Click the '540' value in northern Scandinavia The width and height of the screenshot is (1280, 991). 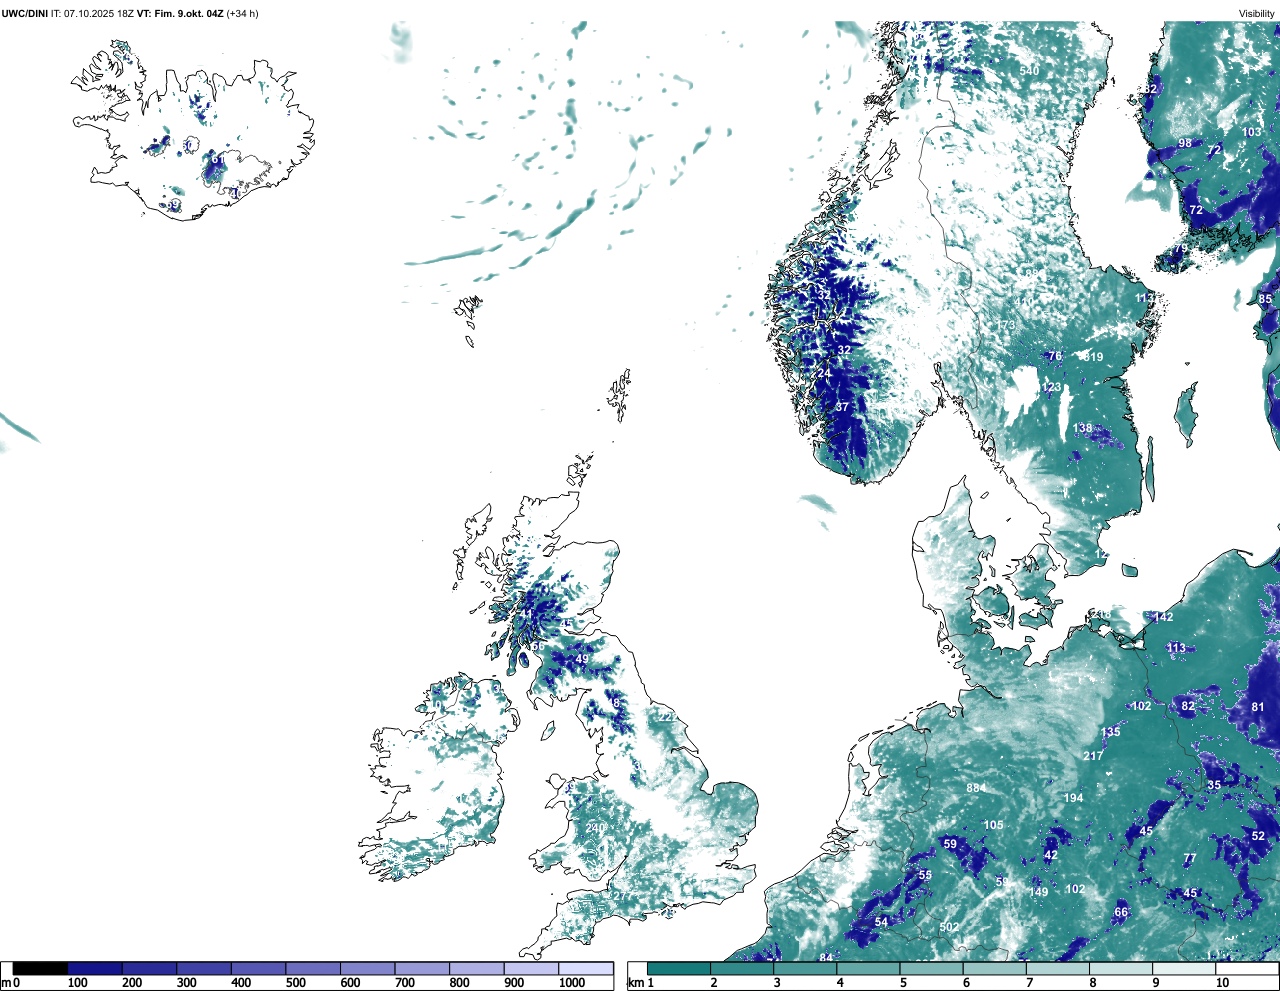pos(1029,71)
